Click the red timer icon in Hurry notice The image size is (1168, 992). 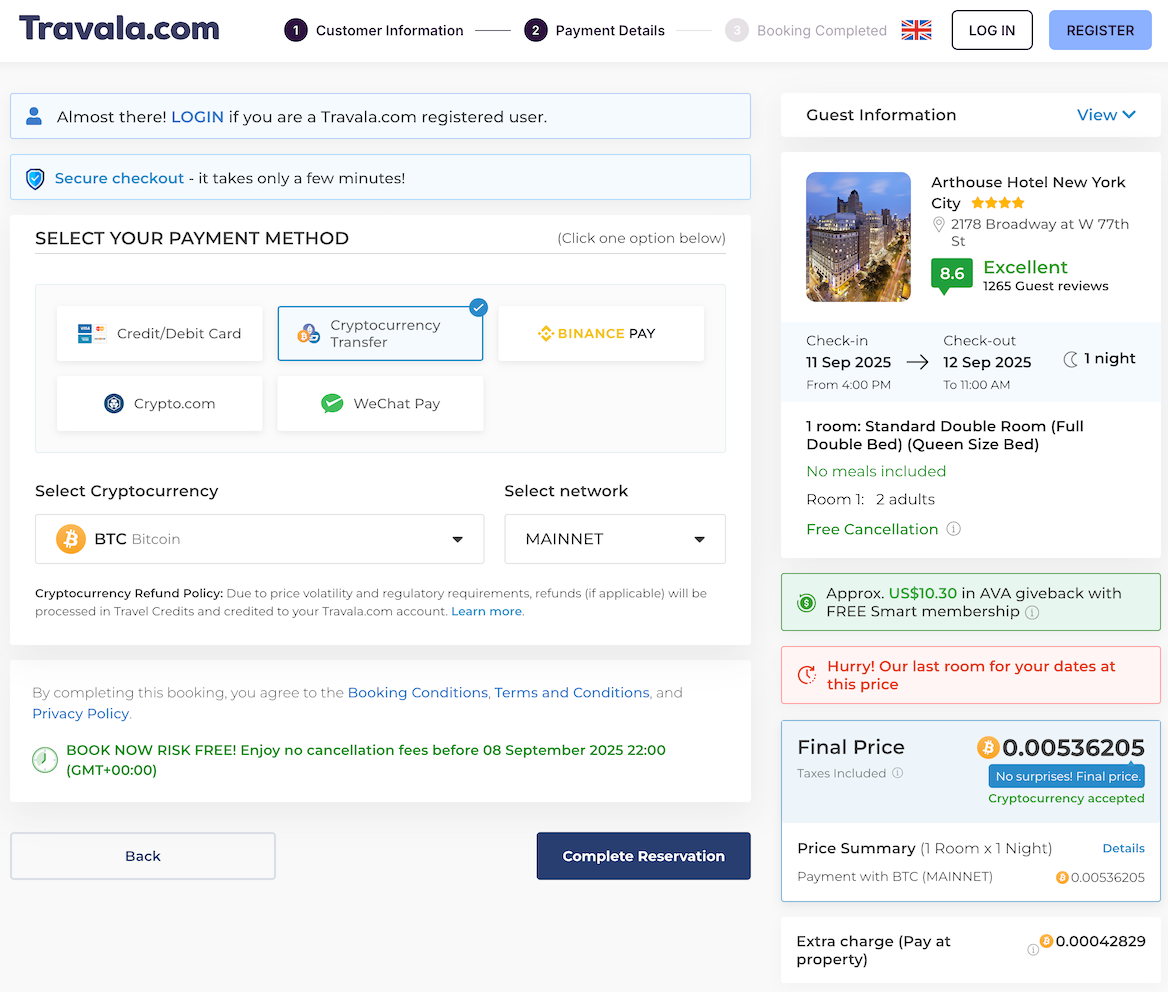tap(807, 675)
